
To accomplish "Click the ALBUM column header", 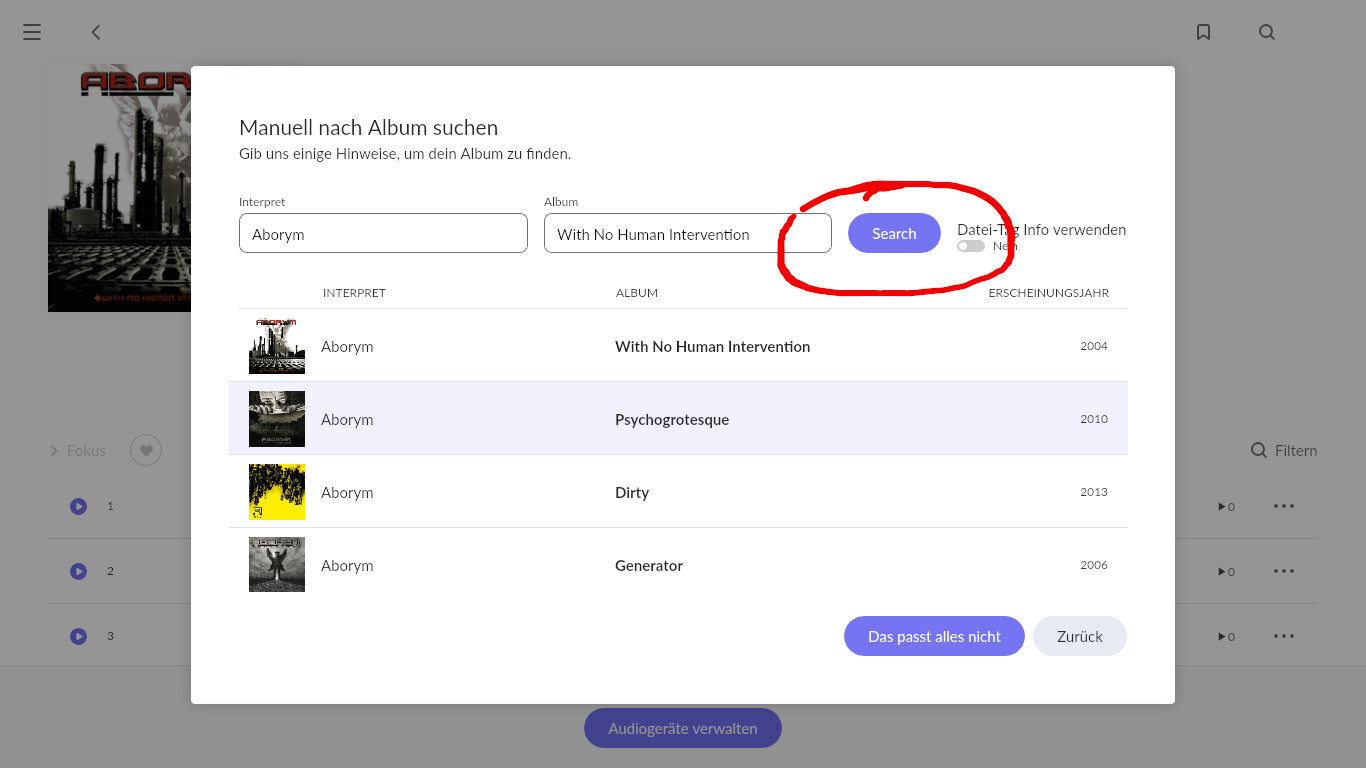I will pos(637,293).
